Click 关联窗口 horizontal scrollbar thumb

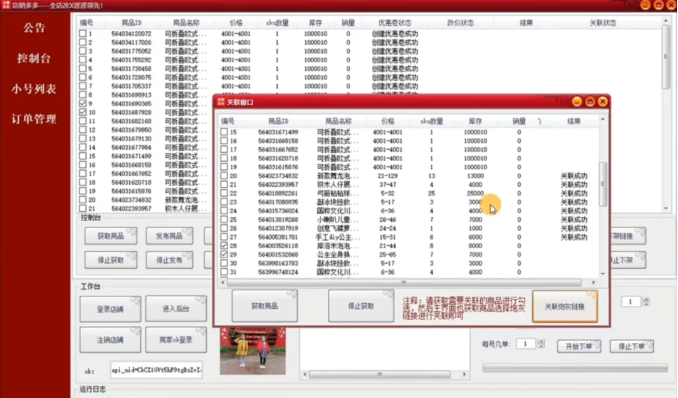coord(404,282)
